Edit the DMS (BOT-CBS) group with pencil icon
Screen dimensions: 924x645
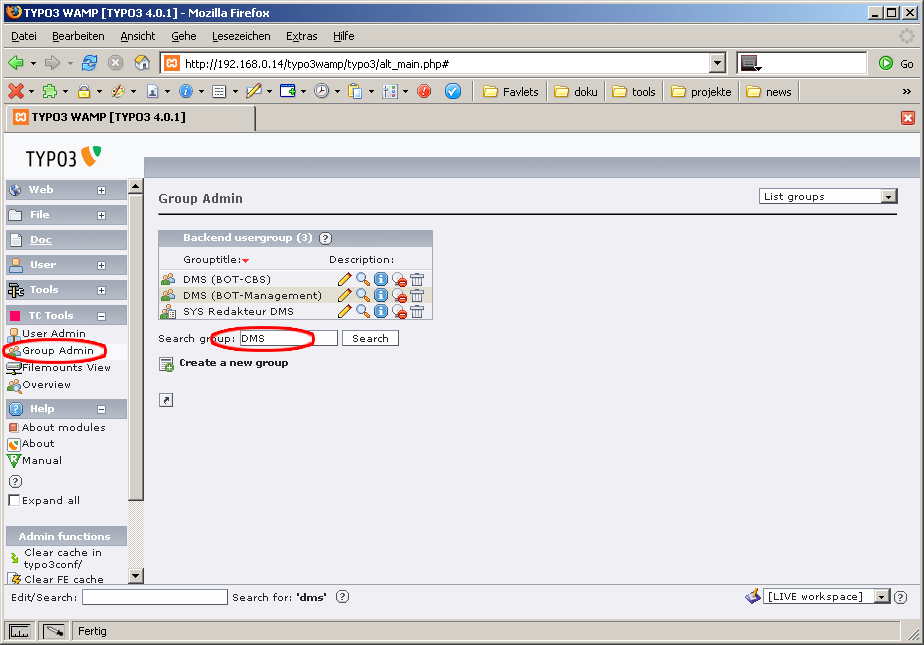[x=345, y=279]
